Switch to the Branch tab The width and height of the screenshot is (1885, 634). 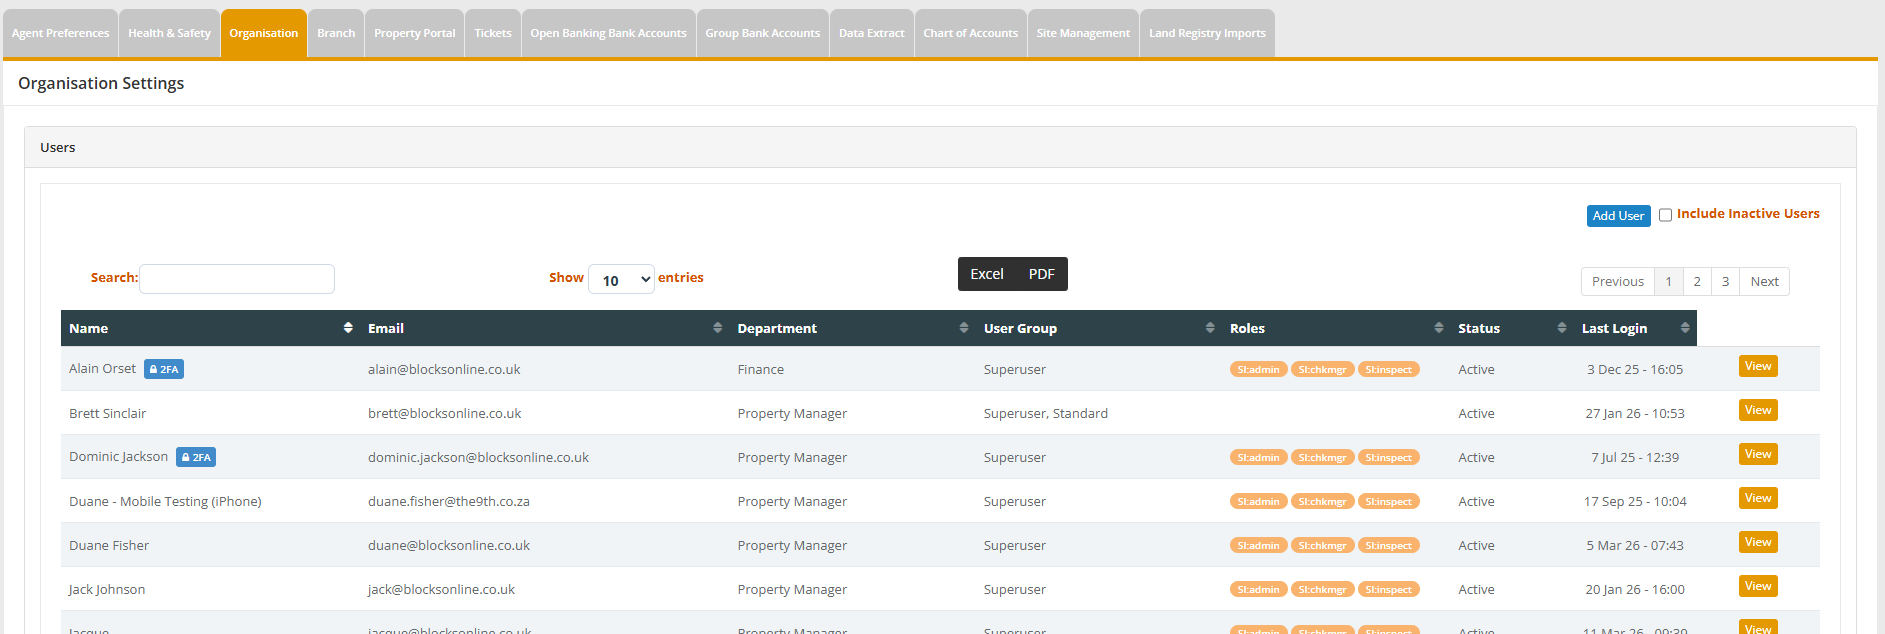click(x=336, y=33)
